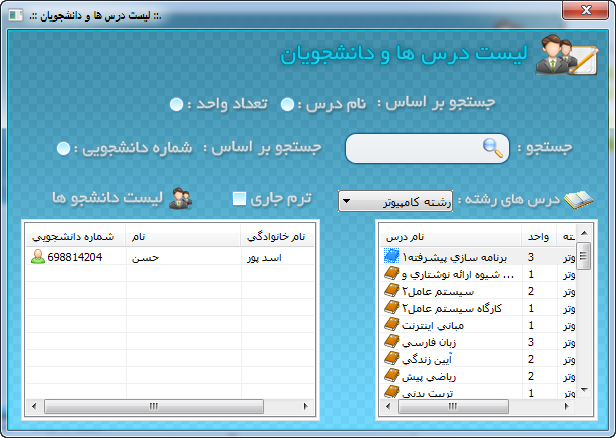Select the نام درس search radio button
This screenshot has height=438, width=616.
(287, 104)
